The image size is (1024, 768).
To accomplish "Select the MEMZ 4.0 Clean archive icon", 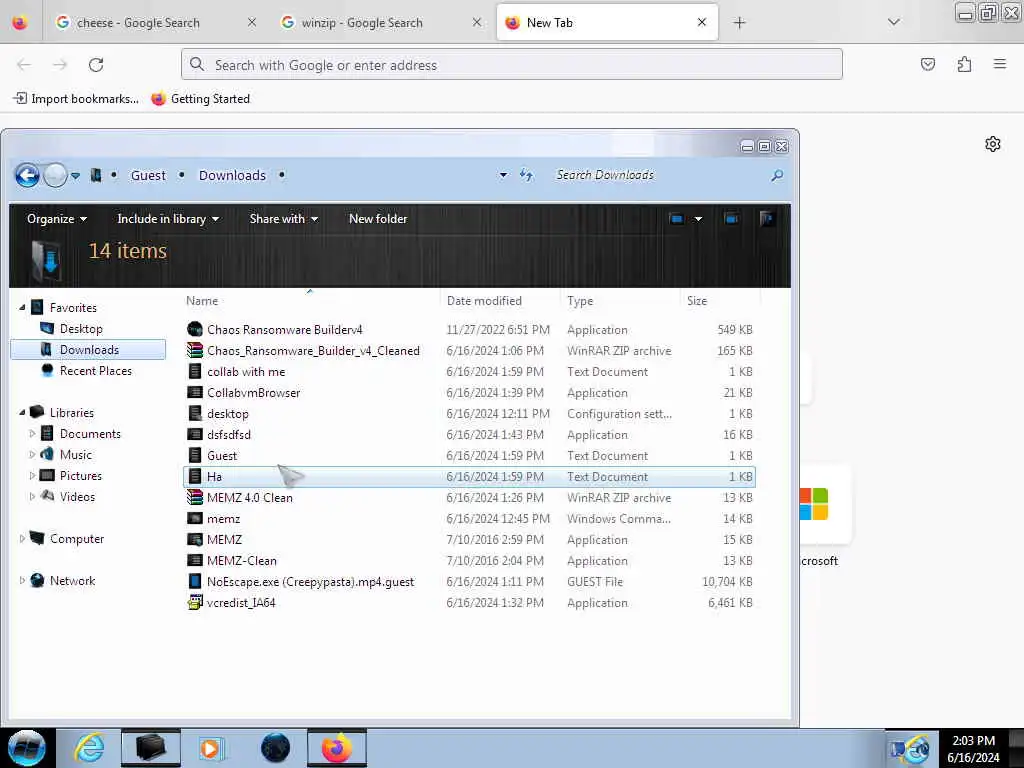I will pyautogui.click(x=195, y=498).
